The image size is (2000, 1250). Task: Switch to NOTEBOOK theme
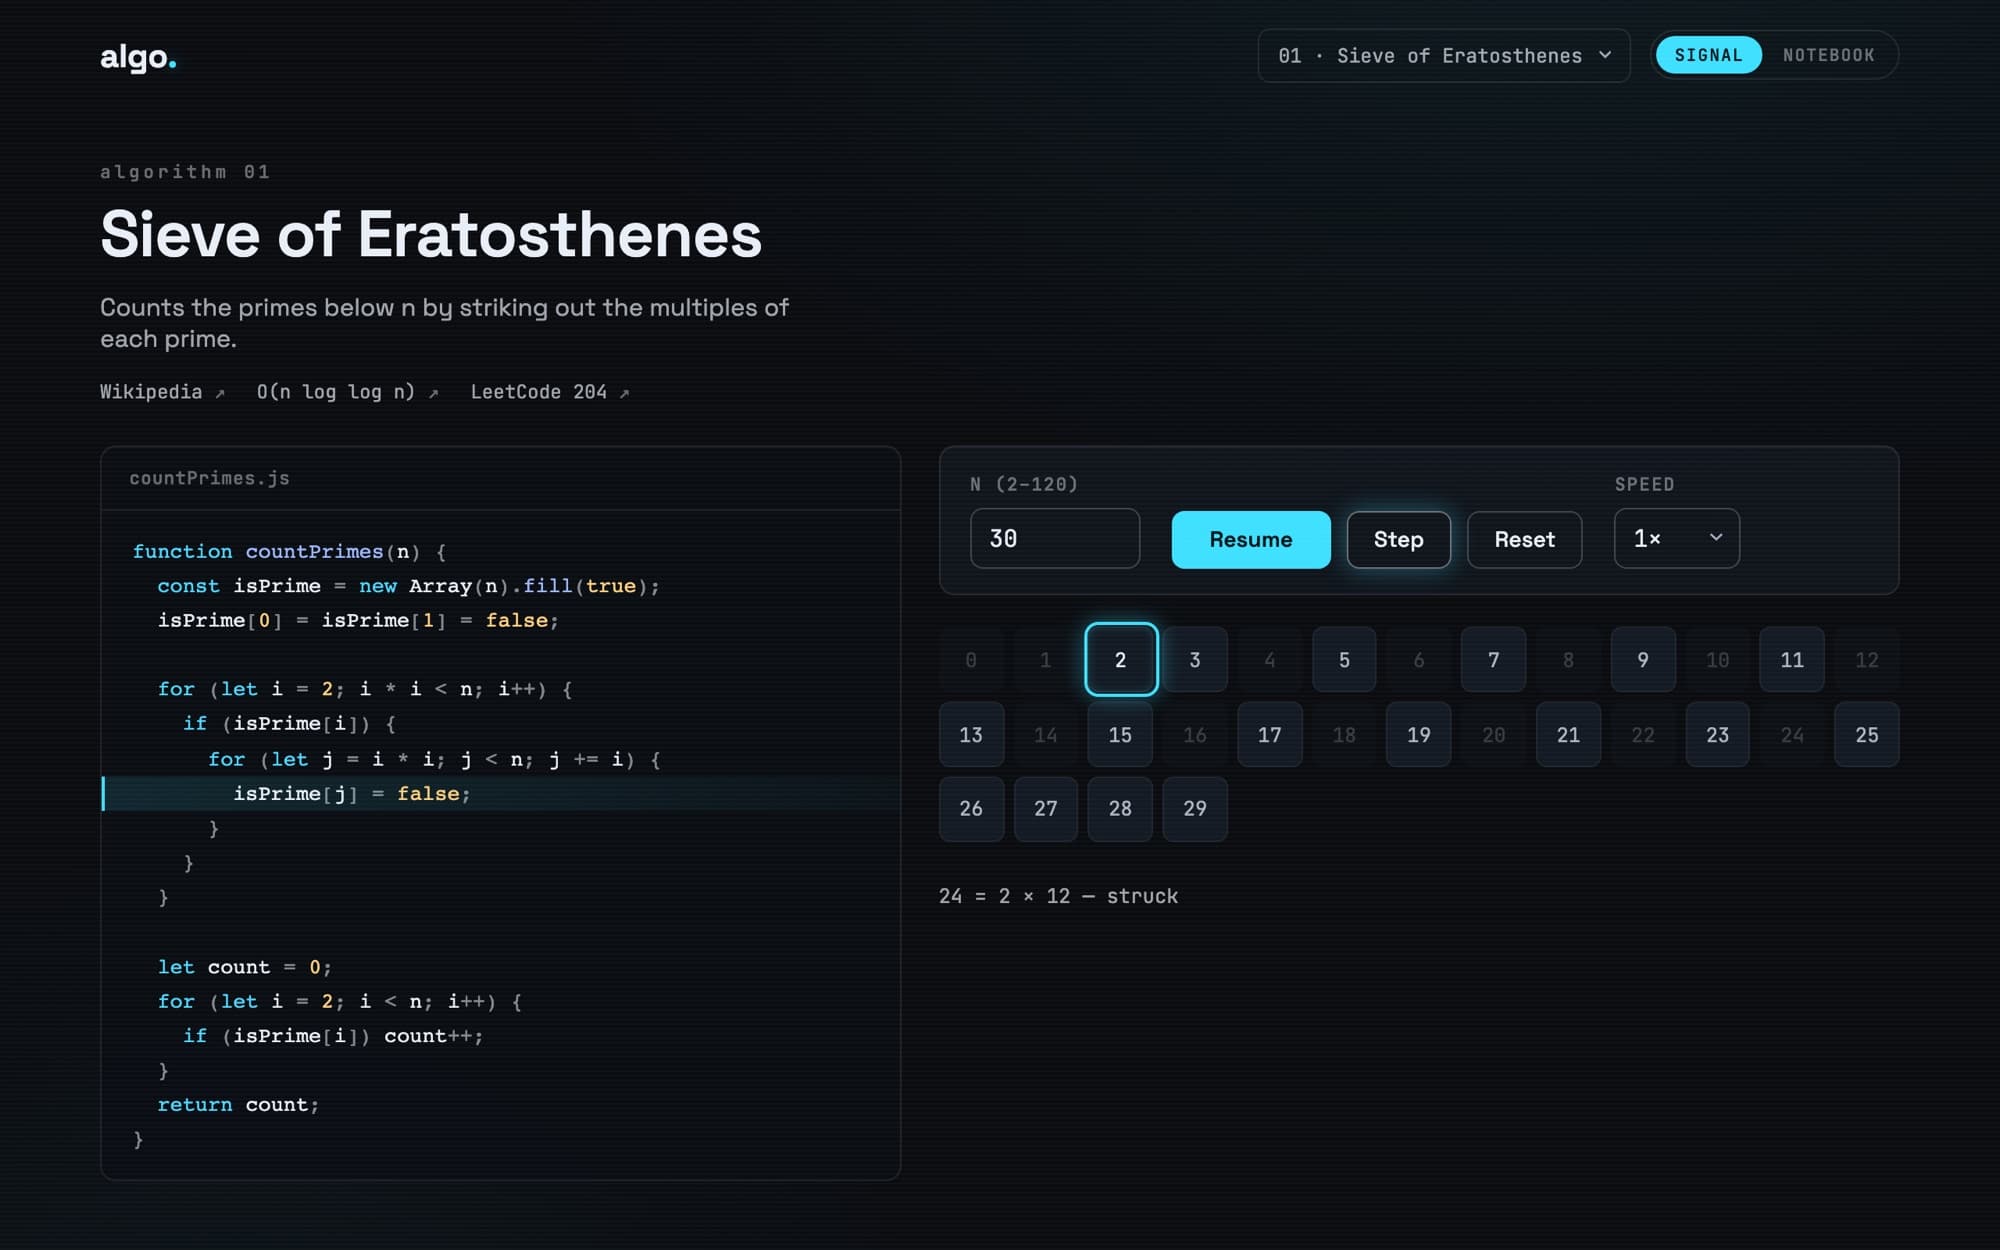(1828, 55)
